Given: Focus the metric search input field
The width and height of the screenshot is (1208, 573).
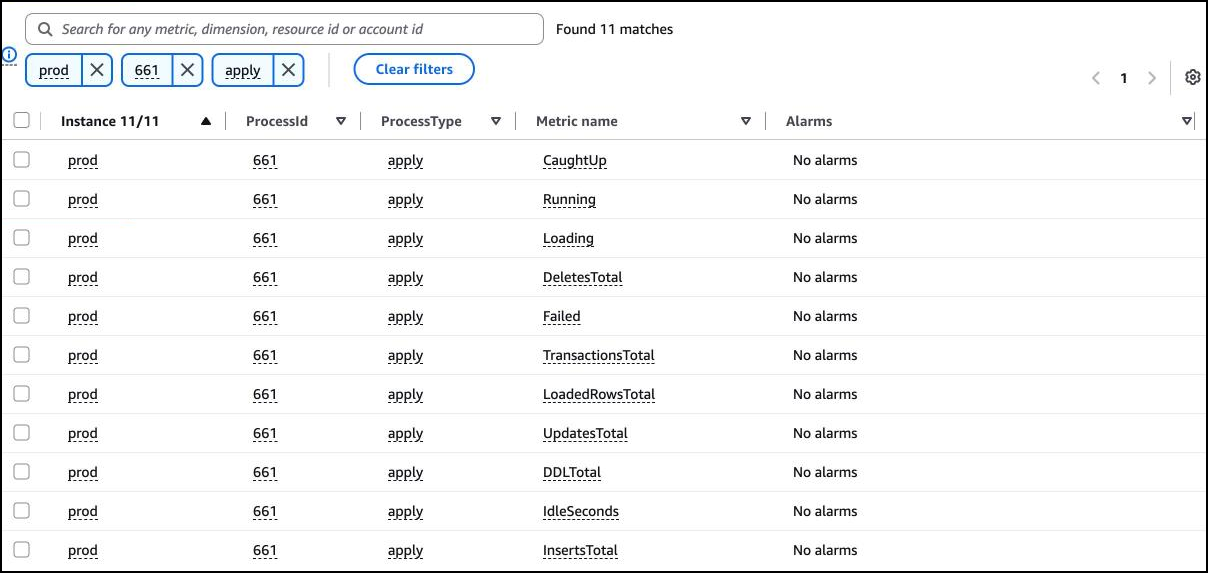Looking at the screenshot, I should 284,30.
